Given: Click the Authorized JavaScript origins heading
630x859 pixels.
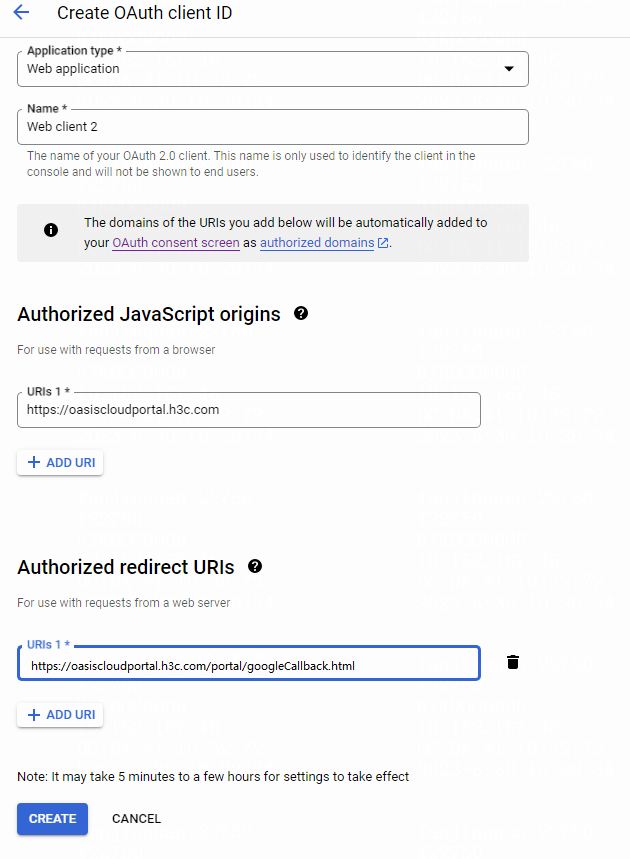Looking at the screenshot, I should point(149,314).
